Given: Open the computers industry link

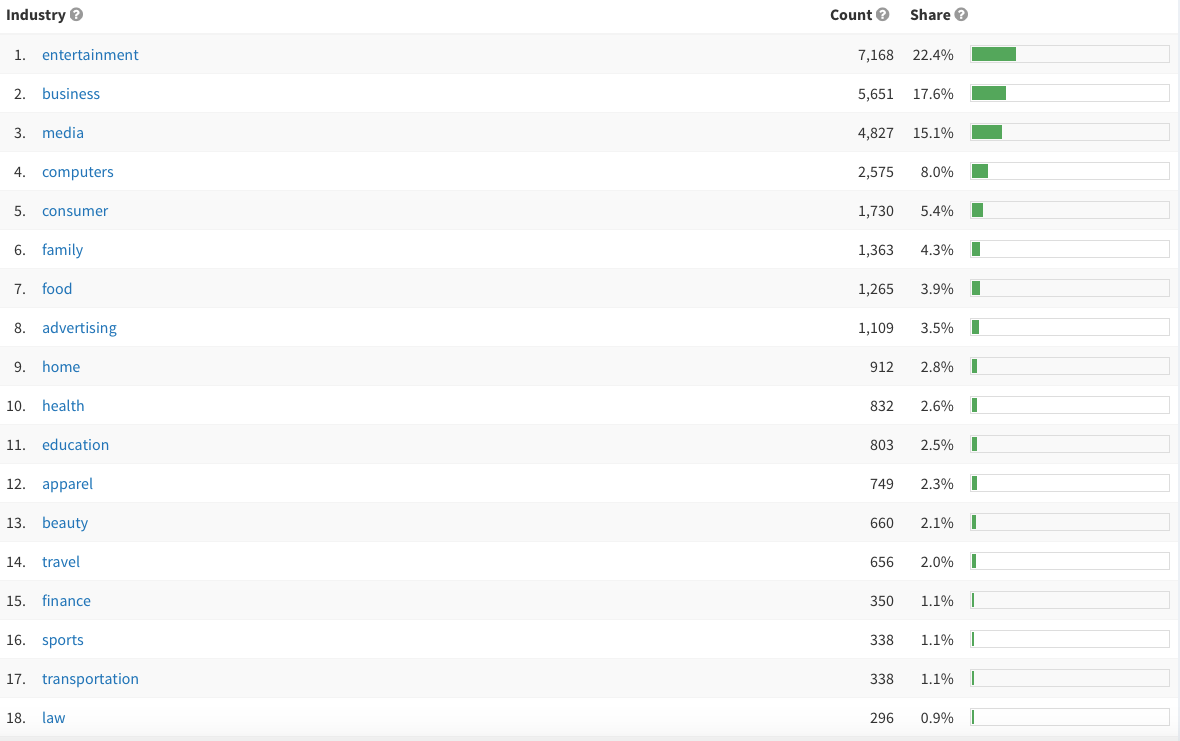Looking at the screenshot, I should click(x=78, y=172).
